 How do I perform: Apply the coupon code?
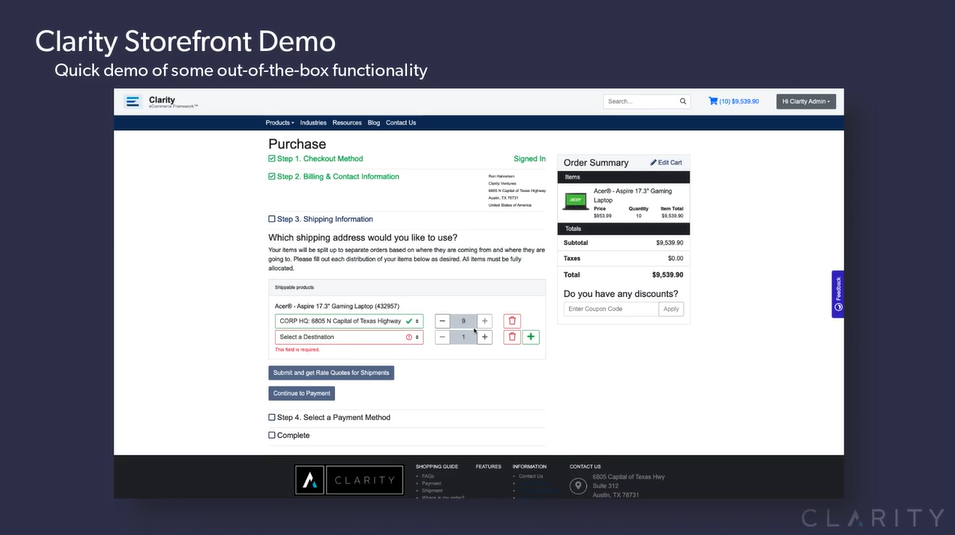point(671,309)
